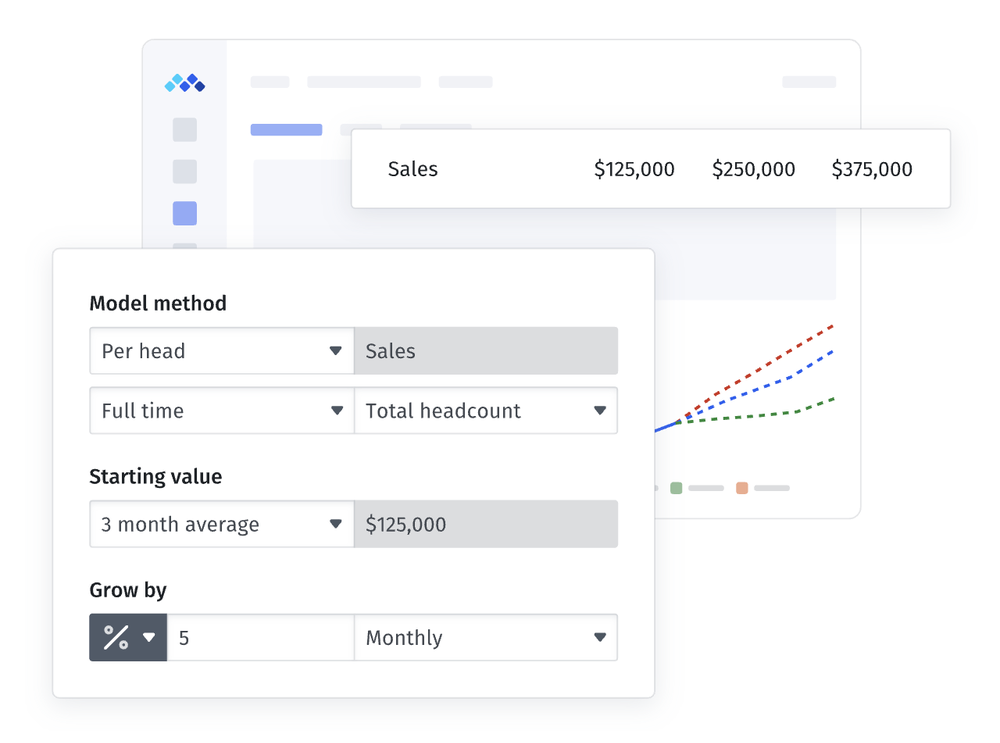Open the Full time dropdown

pyautogui.click(x=222, y=411)
